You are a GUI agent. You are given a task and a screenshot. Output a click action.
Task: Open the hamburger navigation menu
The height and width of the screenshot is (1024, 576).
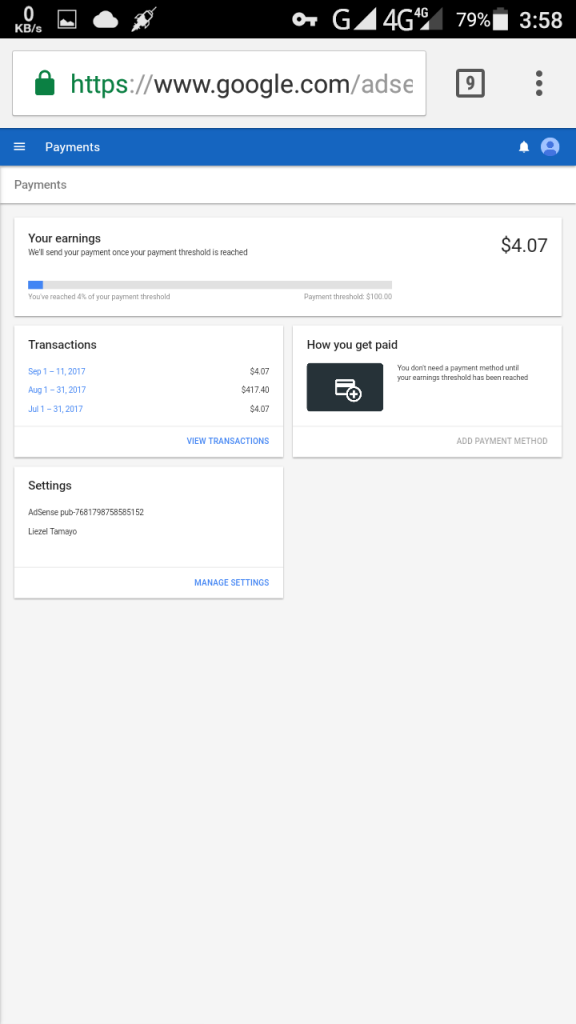20,147
